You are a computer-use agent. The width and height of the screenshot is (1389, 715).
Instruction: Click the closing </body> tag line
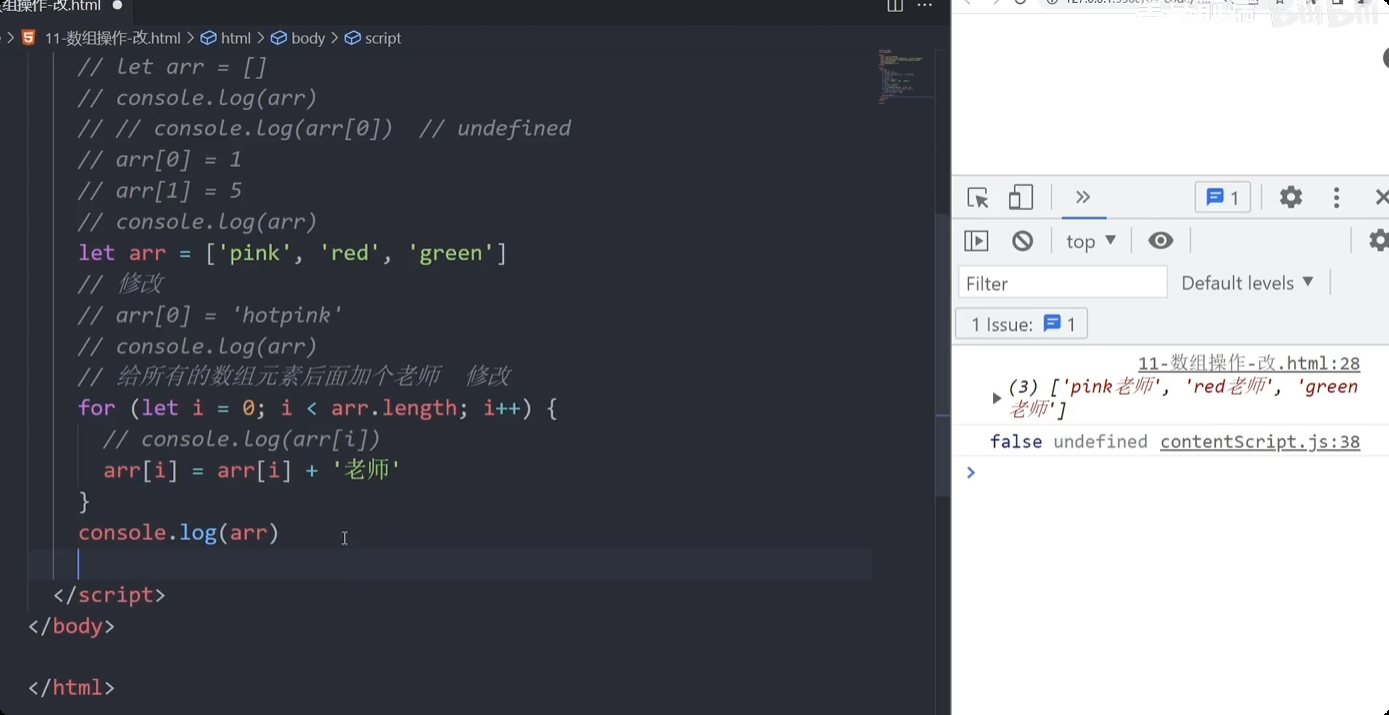(72, 626)
